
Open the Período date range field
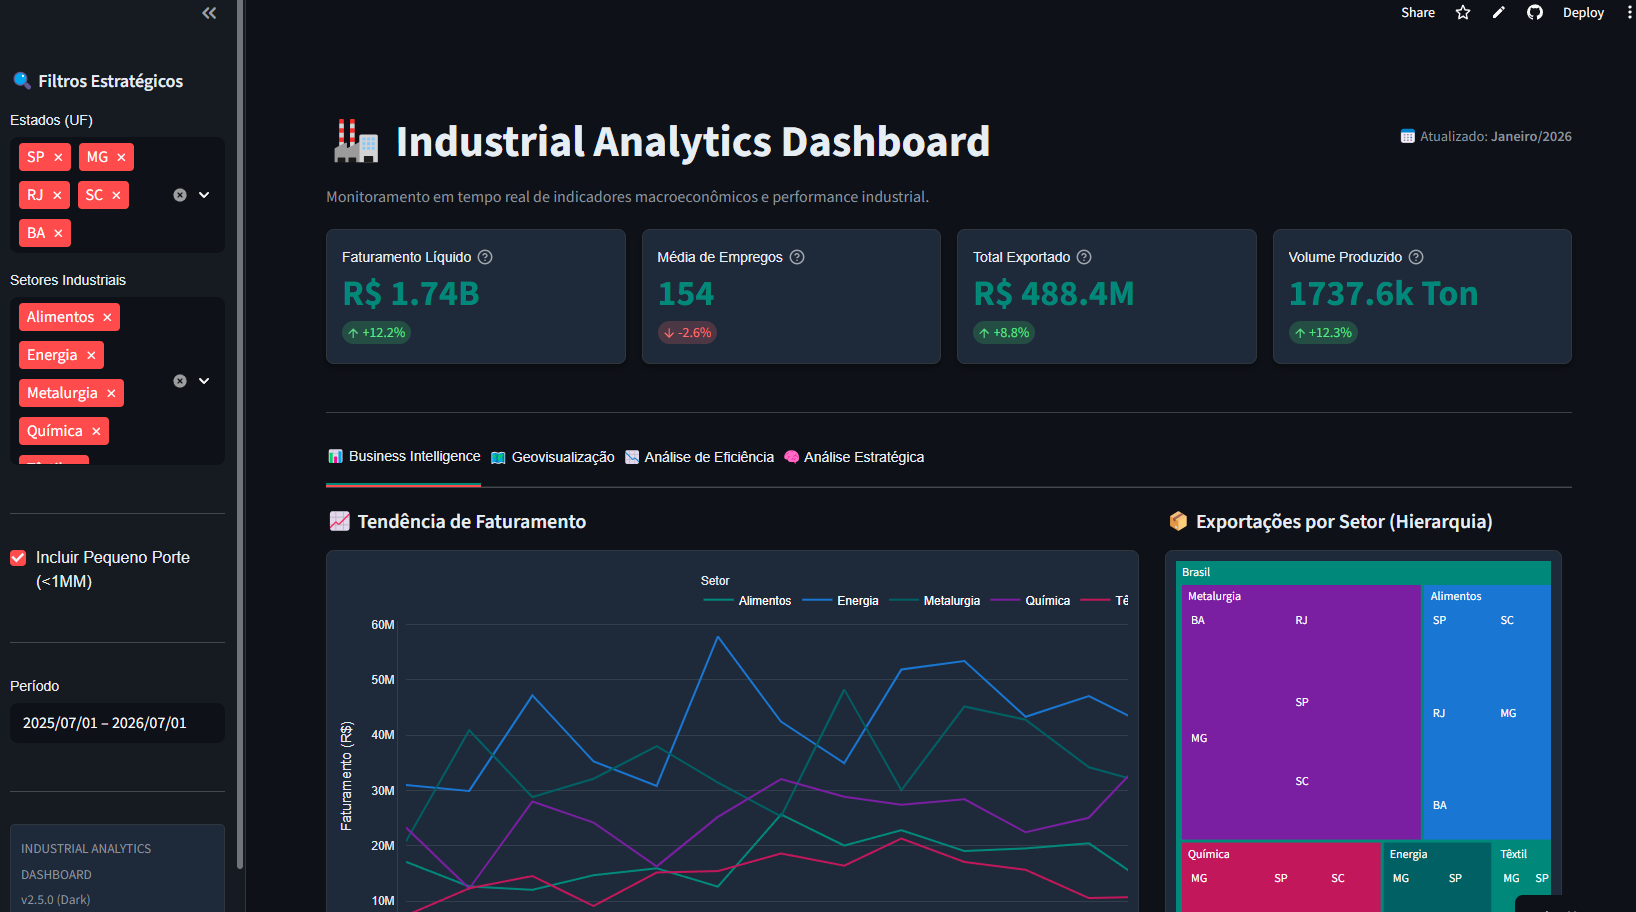point(117,723)
